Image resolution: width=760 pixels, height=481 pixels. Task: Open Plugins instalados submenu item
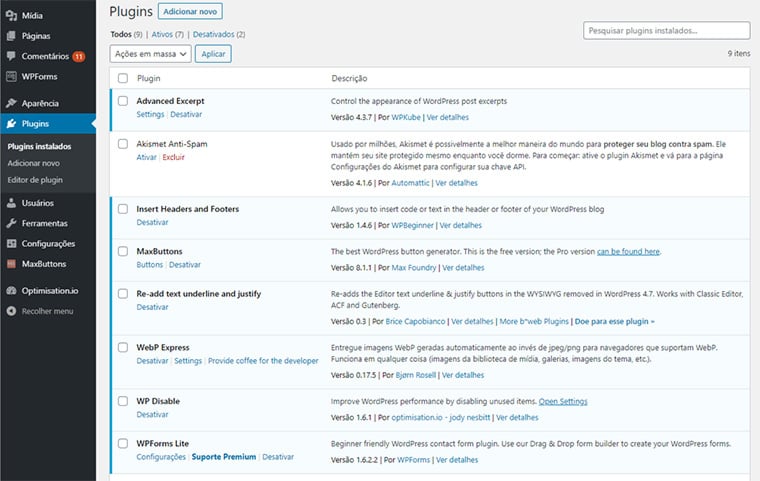pos(39,146)
